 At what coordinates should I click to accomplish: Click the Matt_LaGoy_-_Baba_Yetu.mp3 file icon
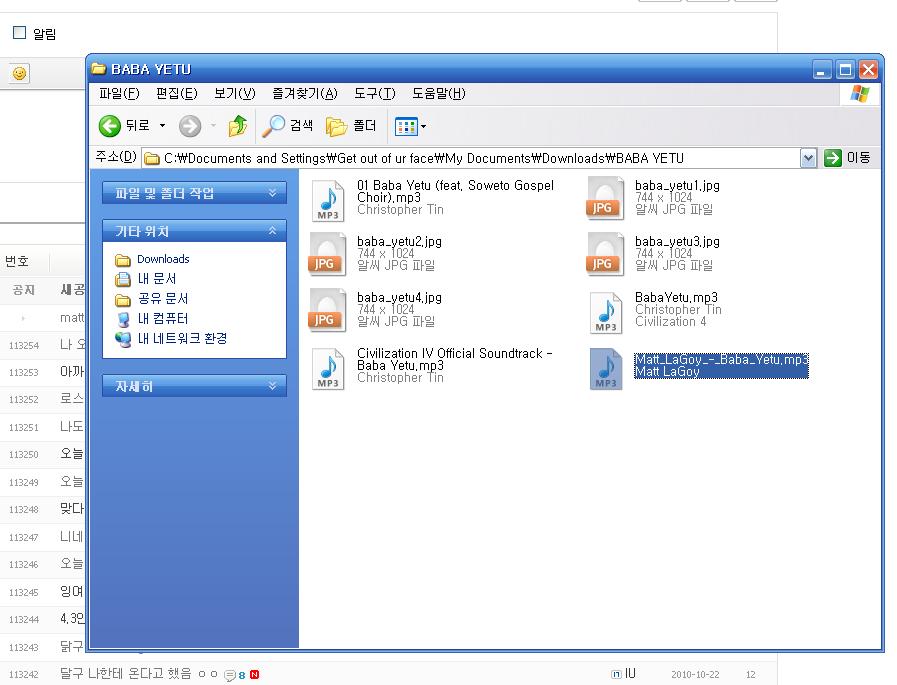(x=606, y=369)
